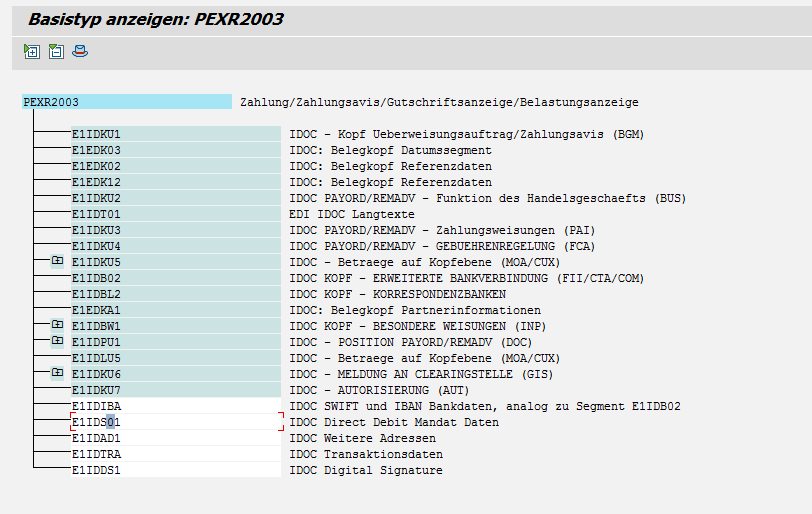
Task: Expand the E1IDBW1 segment node
Action: 57,325
